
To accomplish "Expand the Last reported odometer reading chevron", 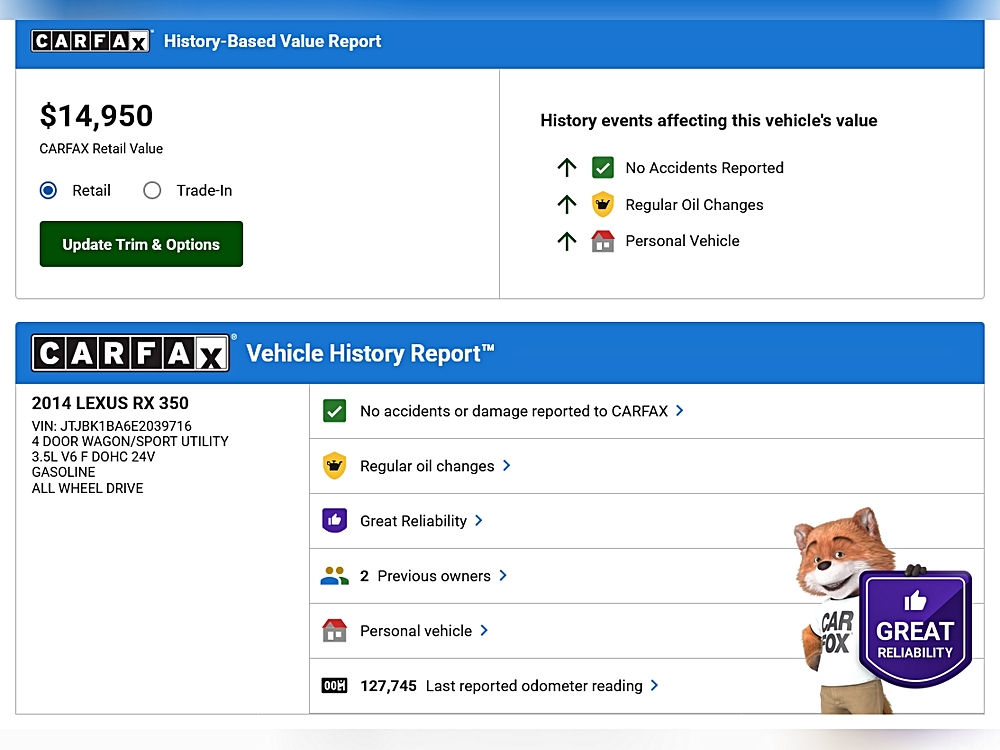I will [655, 685].
